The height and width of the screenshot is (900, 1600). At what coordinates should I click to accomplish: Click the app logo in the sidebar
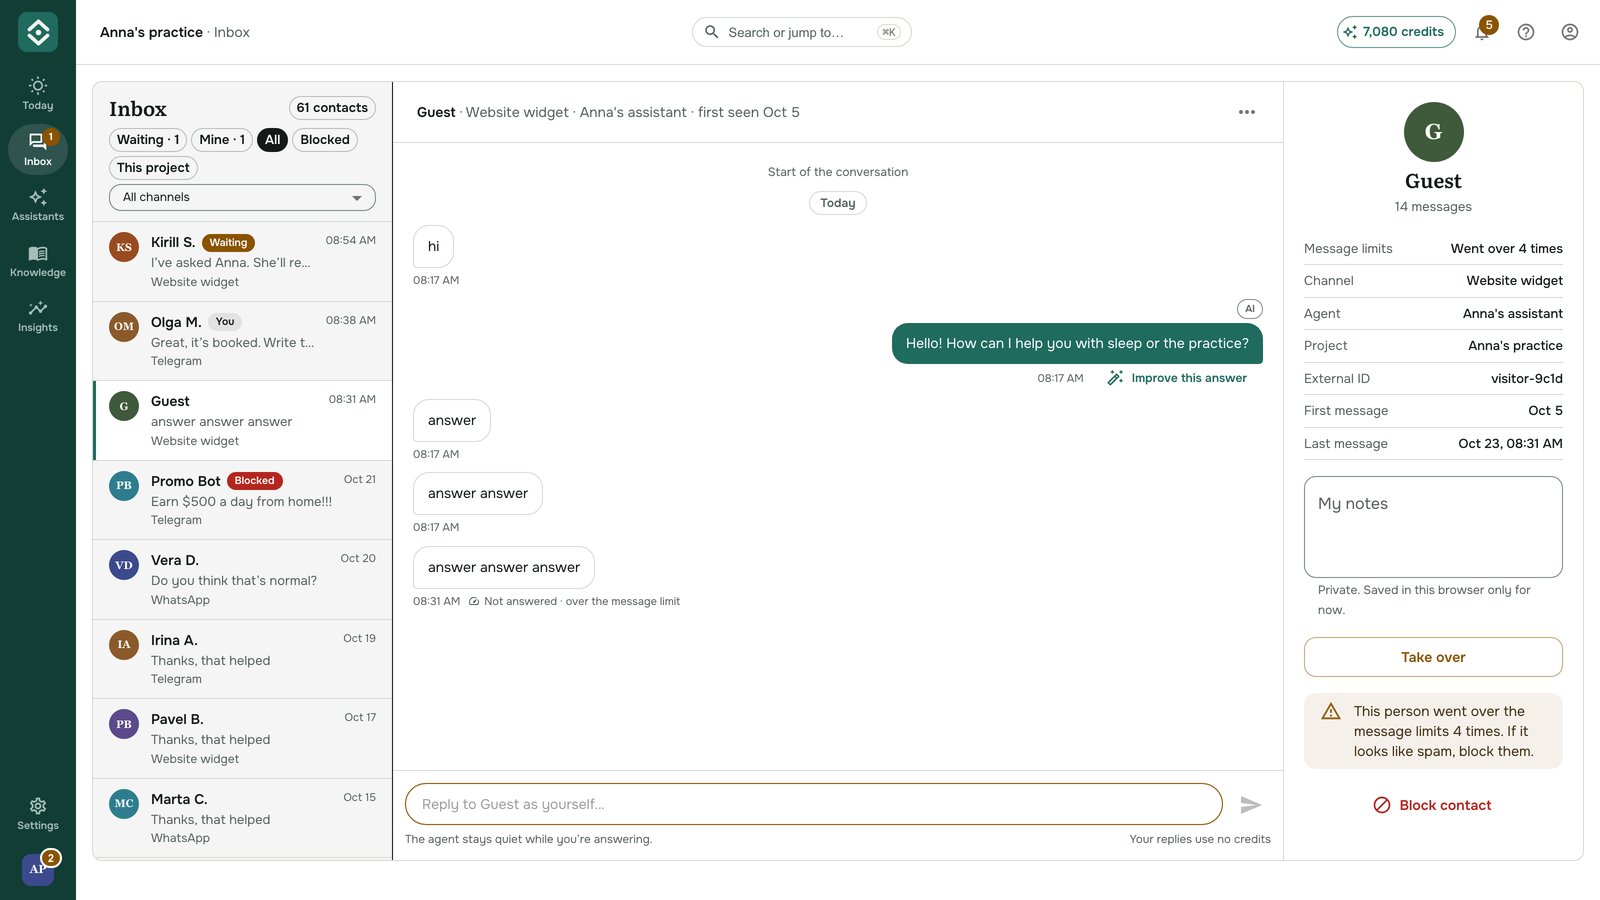(x=38, y=32)
